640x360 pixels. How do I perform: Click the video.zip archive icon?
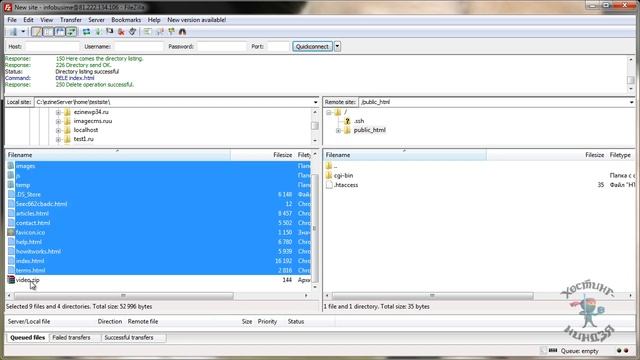click(11, 280)
